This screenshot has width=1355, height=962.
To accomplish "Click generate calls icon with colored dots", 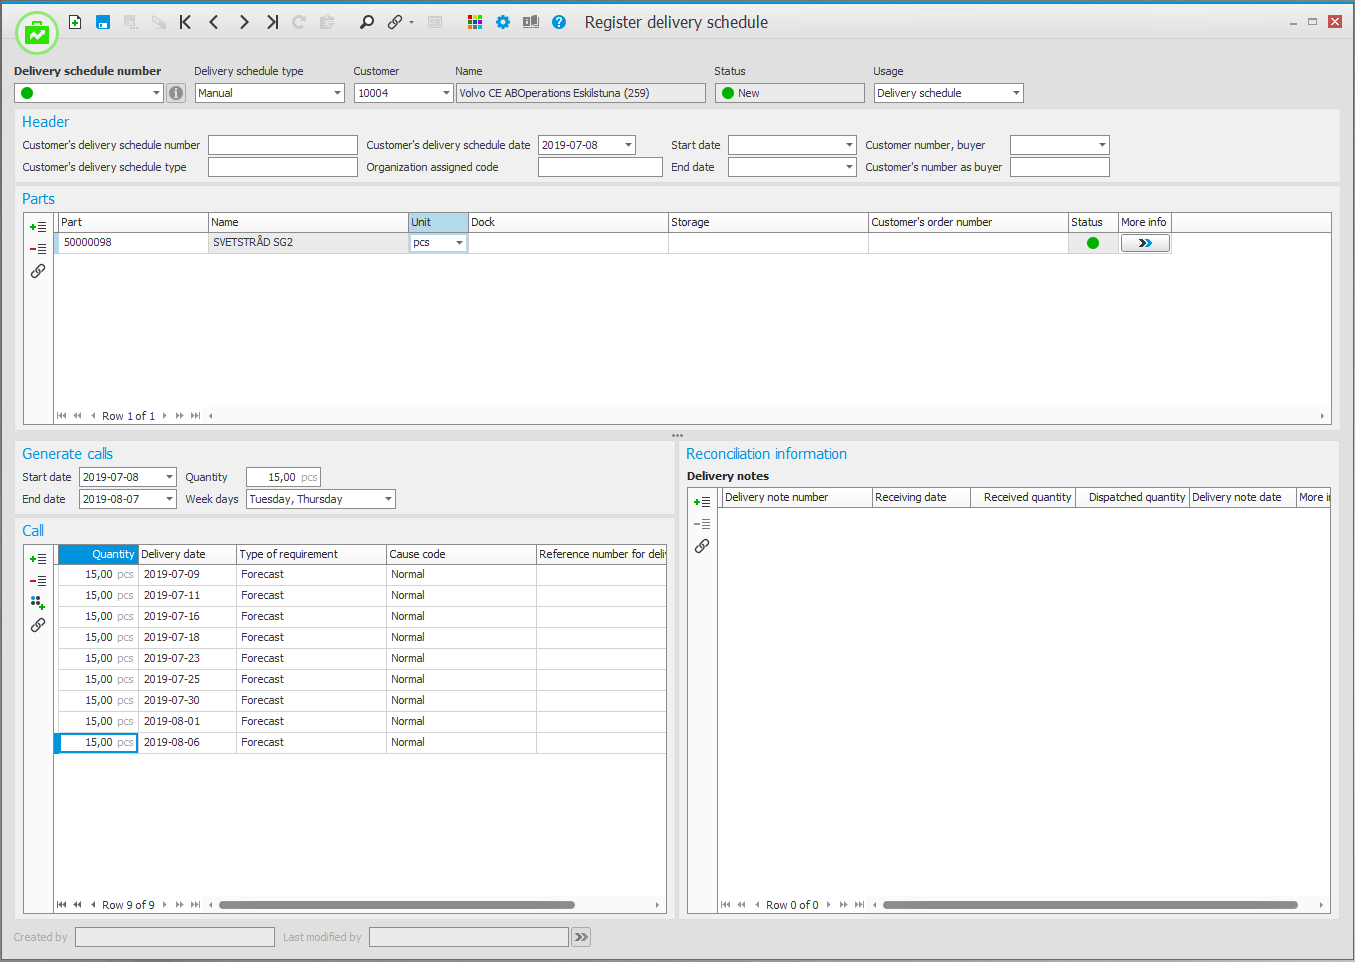I will [38, 603].
